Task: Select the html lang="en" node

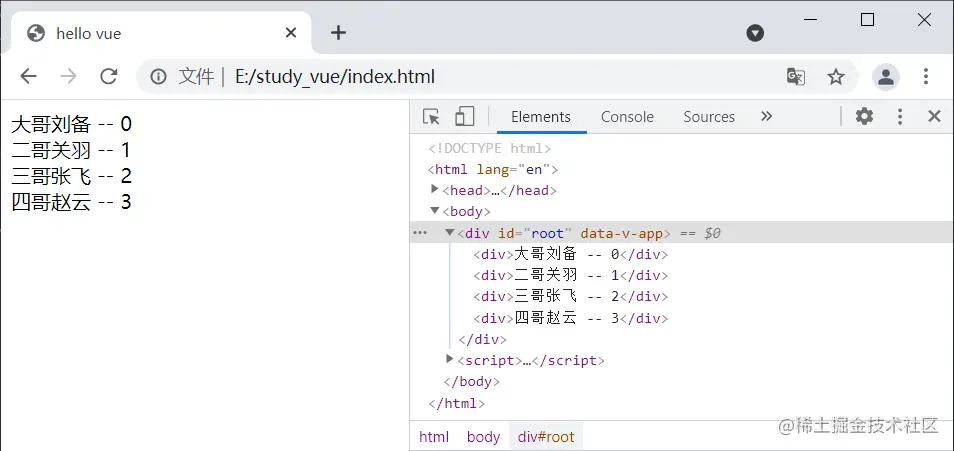Action: coord(493,169)
